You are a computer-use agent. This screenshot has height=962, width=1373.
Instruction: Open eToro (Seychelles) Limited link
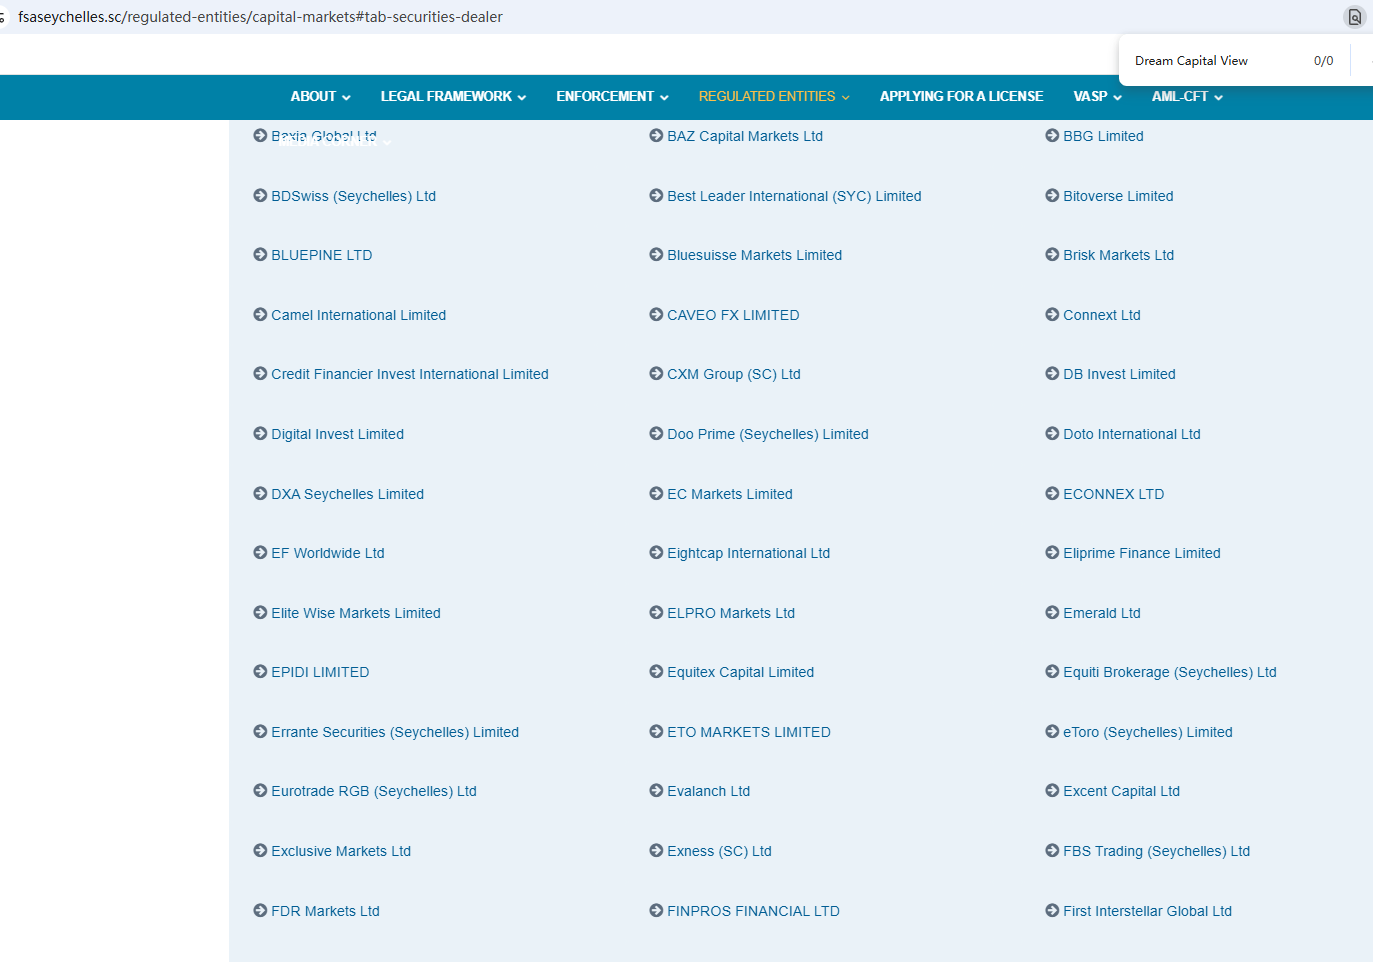pos(1148,732)
